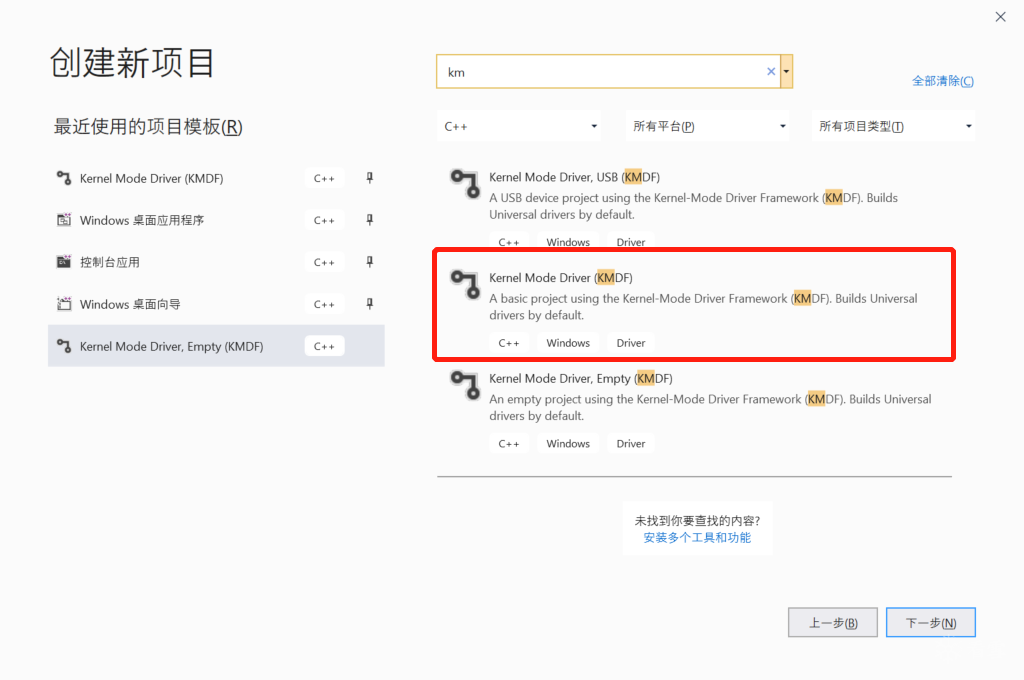The height and width of the screenshot is (680, 1024).
Task: Focus the template search field containing km
Action: (x=607, y=72)
